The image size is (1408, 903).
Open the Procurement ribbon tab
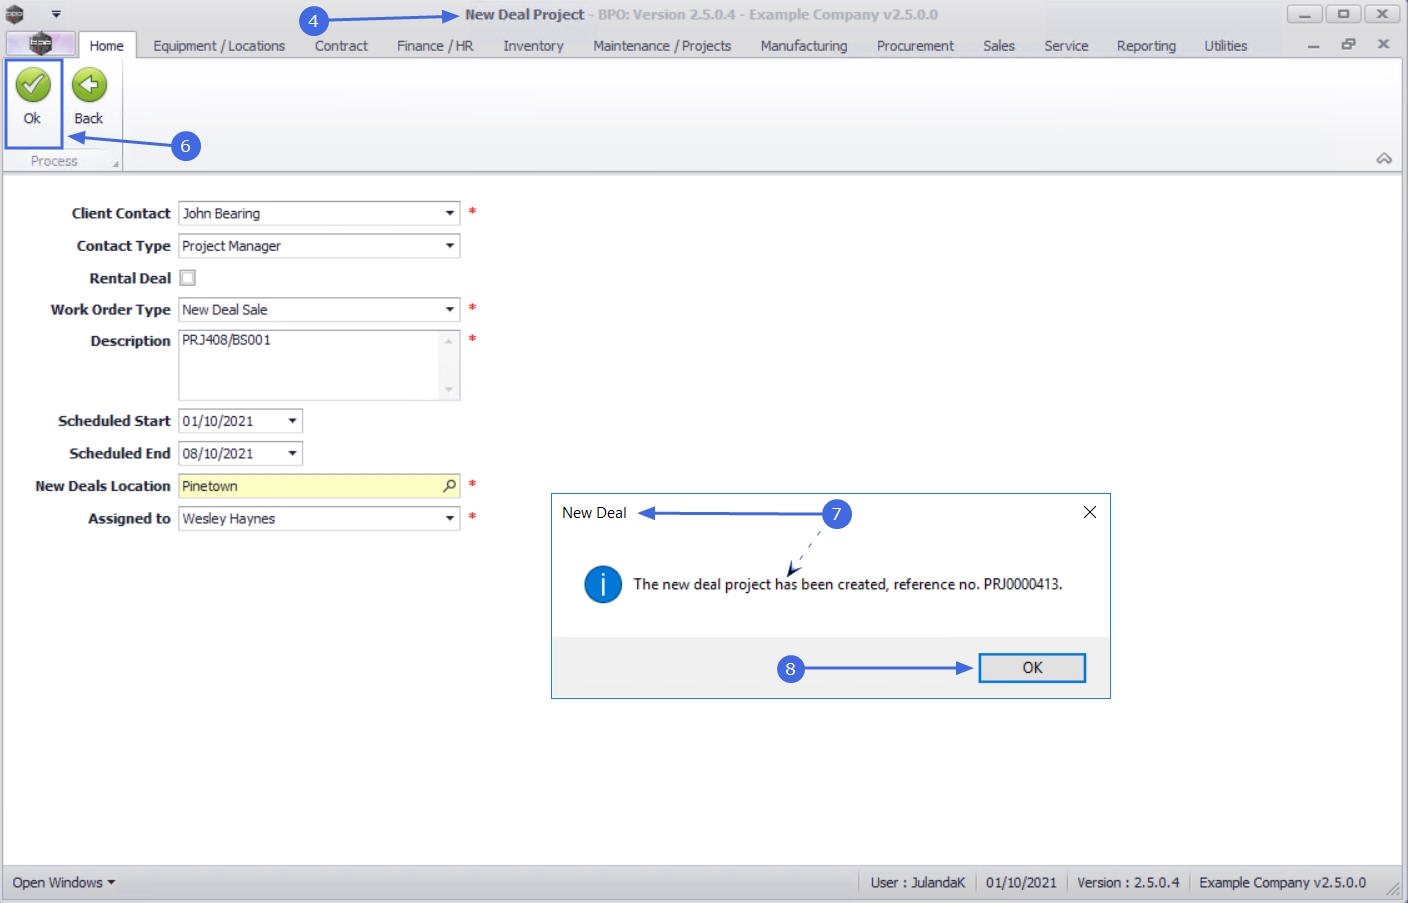coord(915,46)
